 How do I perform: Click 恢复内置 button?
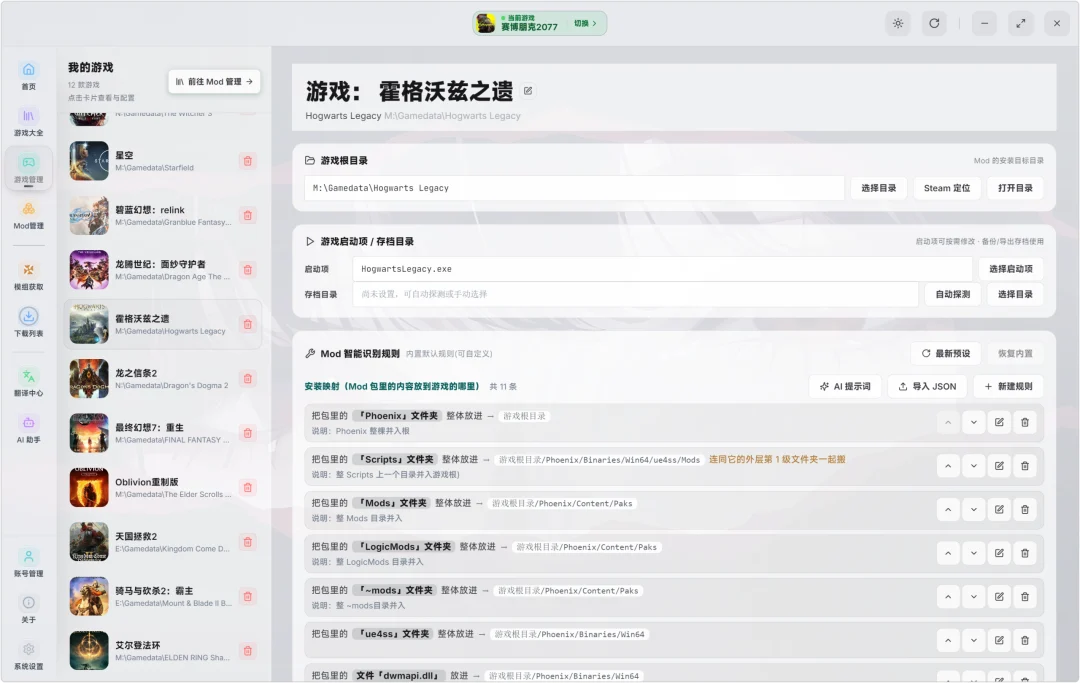coord(1015,353)
